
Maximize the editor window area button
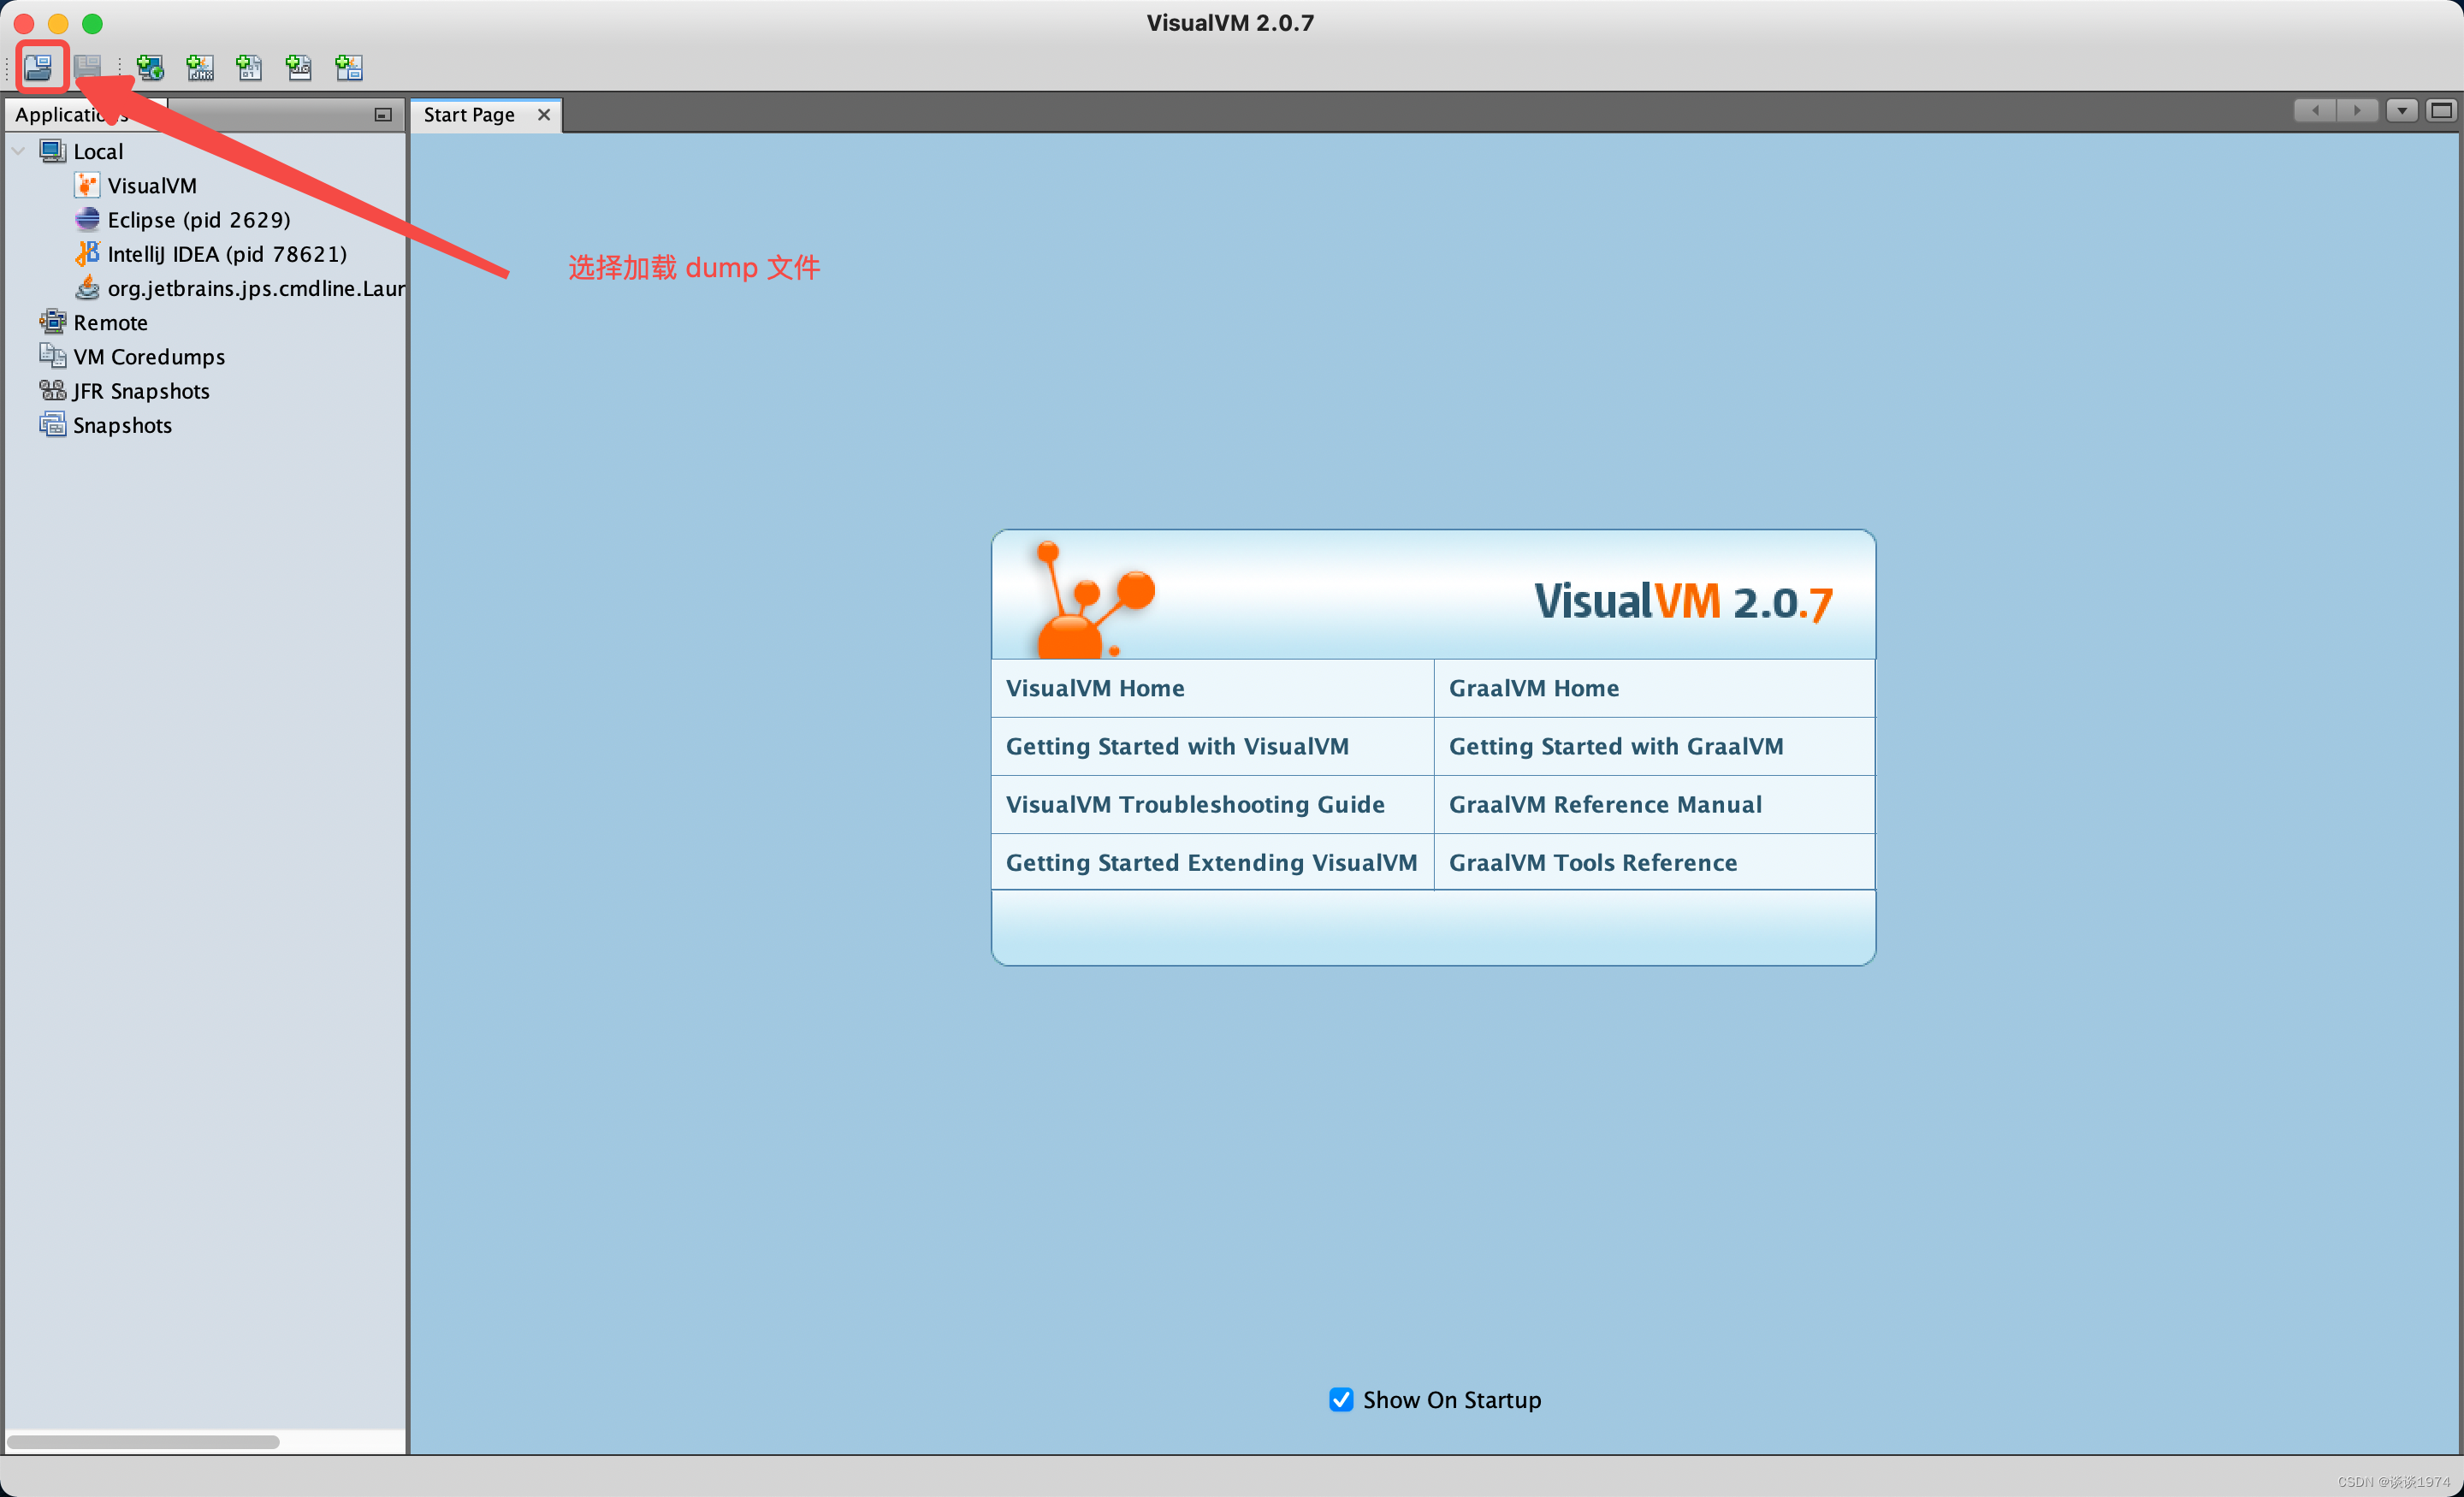pos(2441,111)
